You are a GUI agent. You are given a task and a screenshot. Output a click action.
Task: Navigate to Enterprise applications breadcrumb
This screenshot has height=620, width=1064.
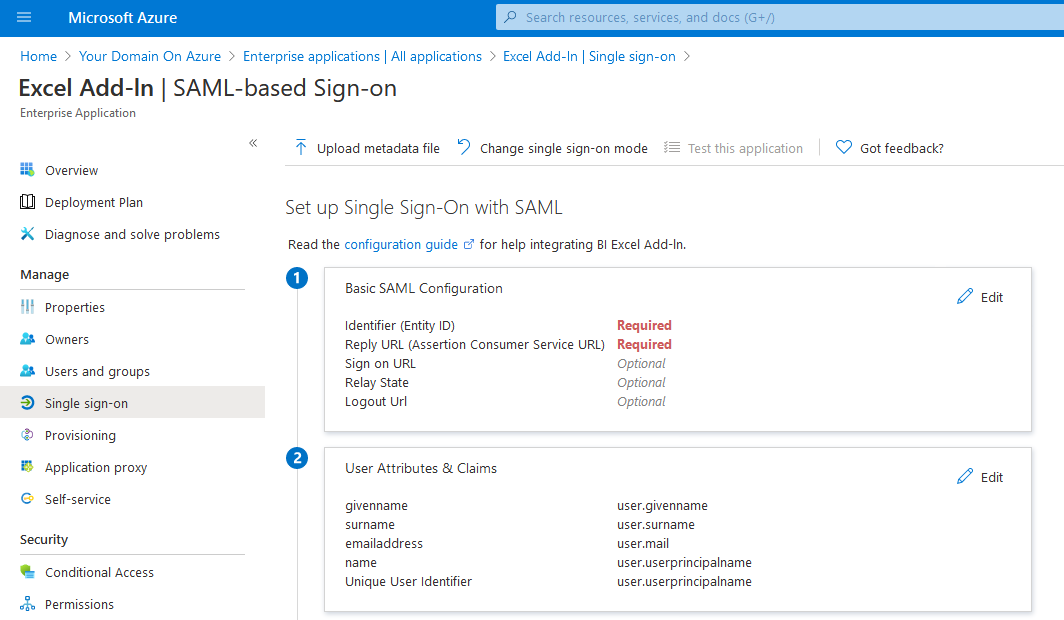point(362,56)
